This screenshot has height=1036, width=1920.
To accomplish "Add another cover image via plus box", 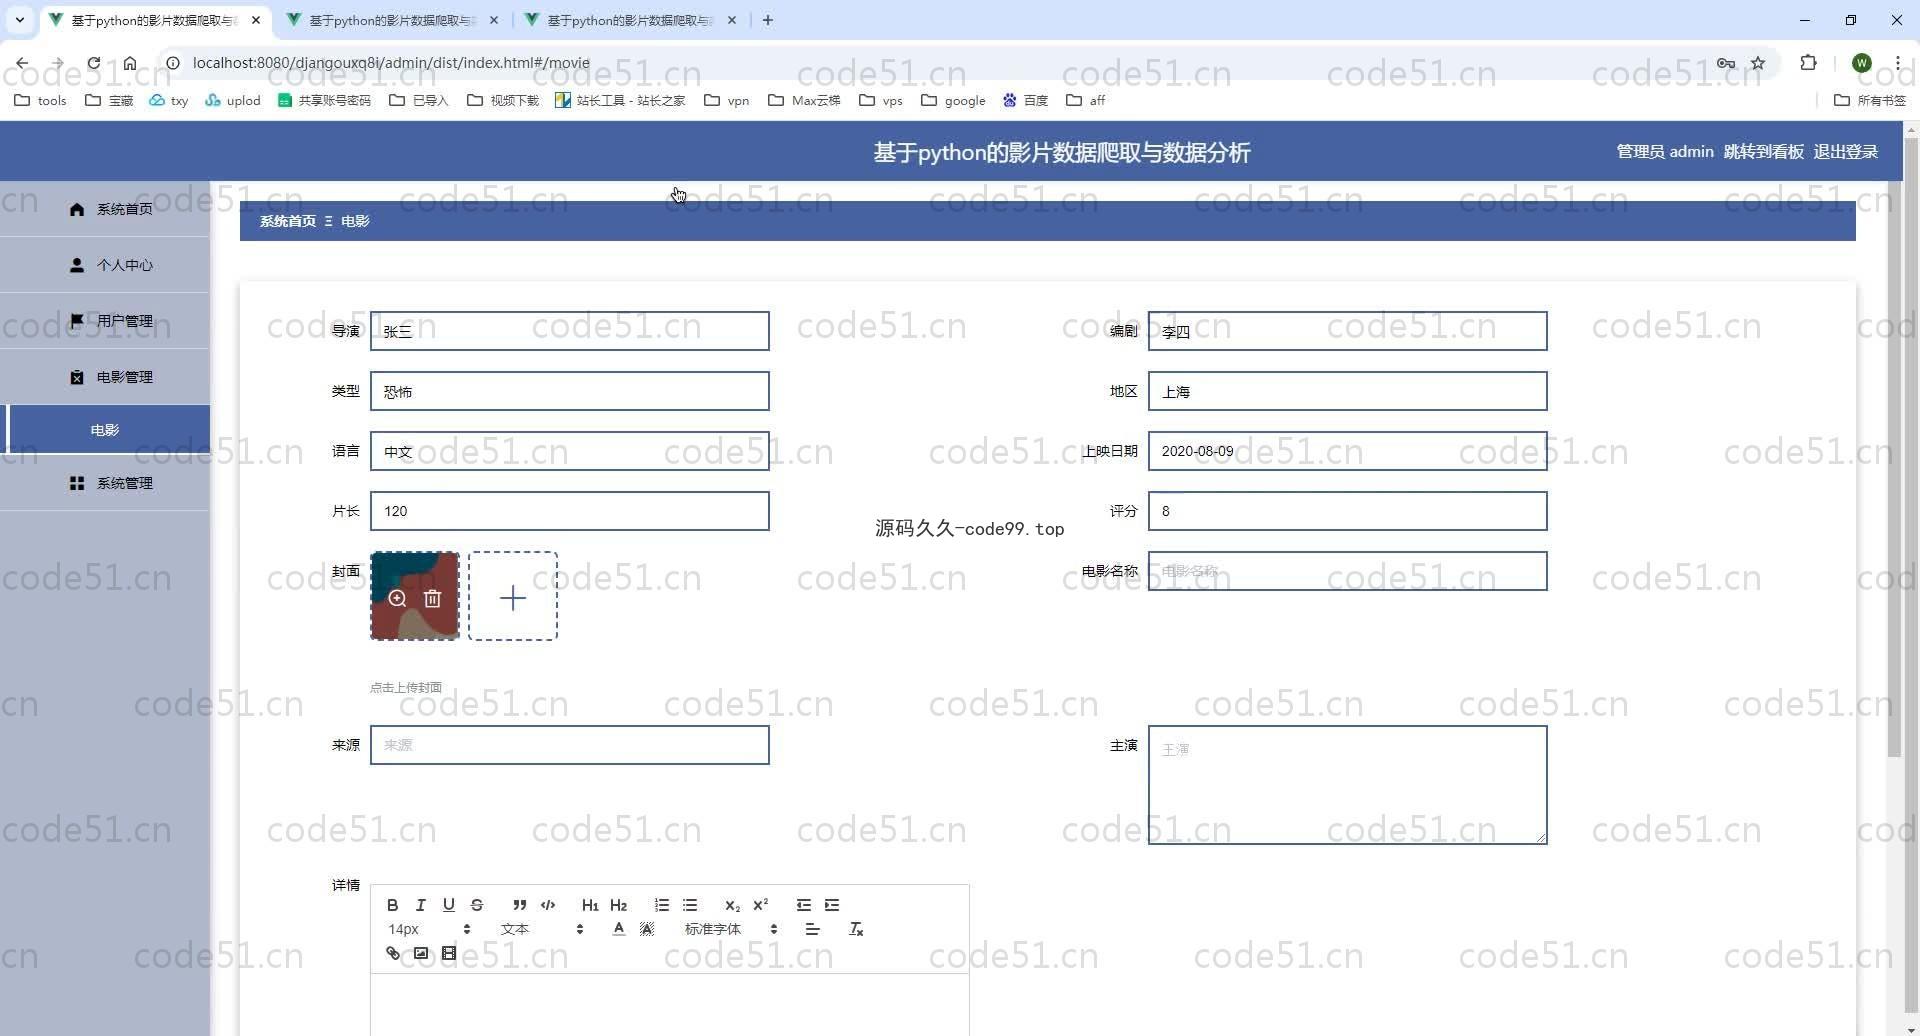I will [513, 596].
